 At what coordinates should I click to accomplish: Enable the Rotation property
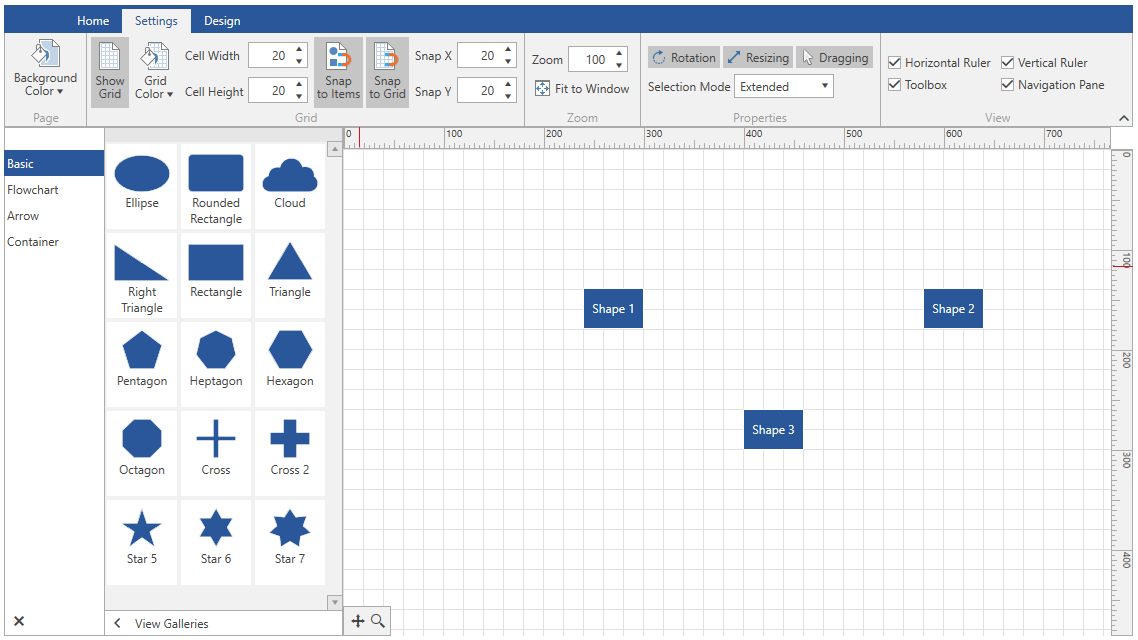683,57
